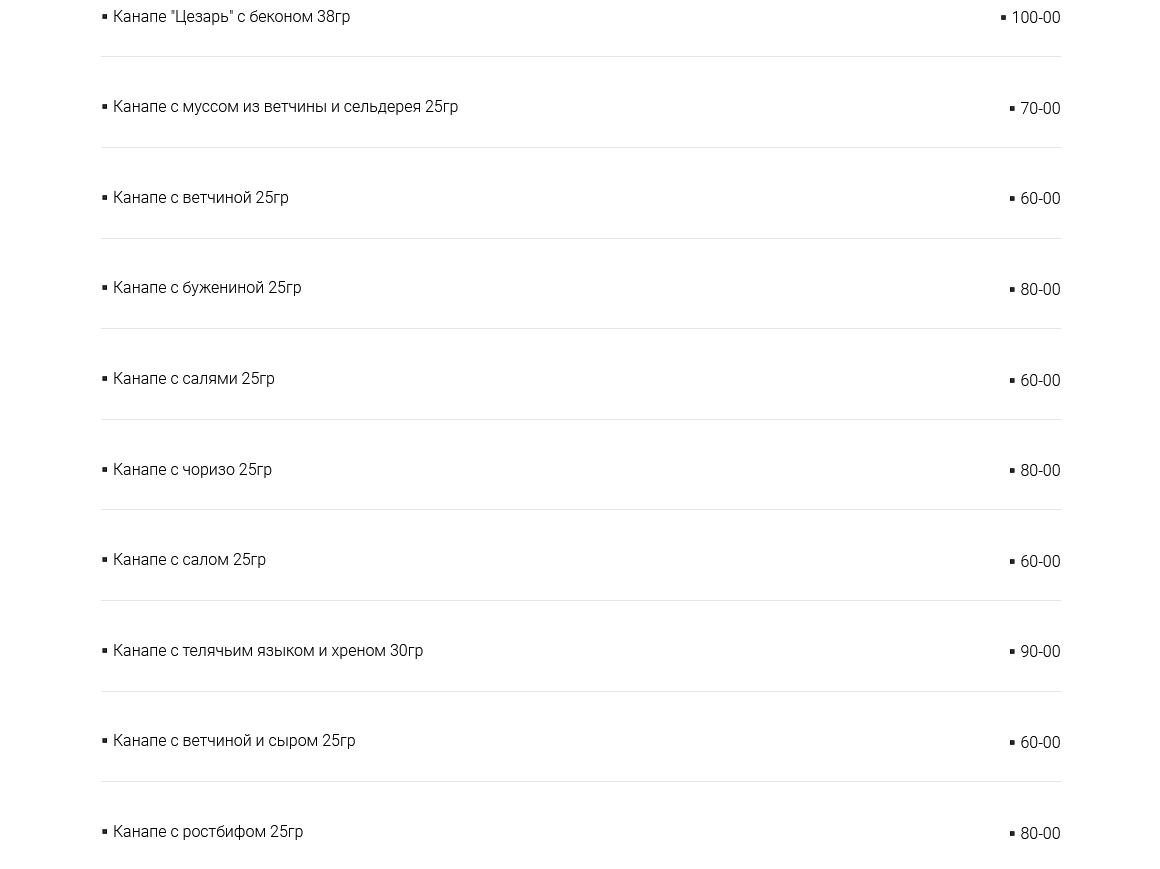This screenshot has width=1160, height=869.
Task: Click the 60-00 price of ветчиной и сыром
Action: pos(1039,743)
